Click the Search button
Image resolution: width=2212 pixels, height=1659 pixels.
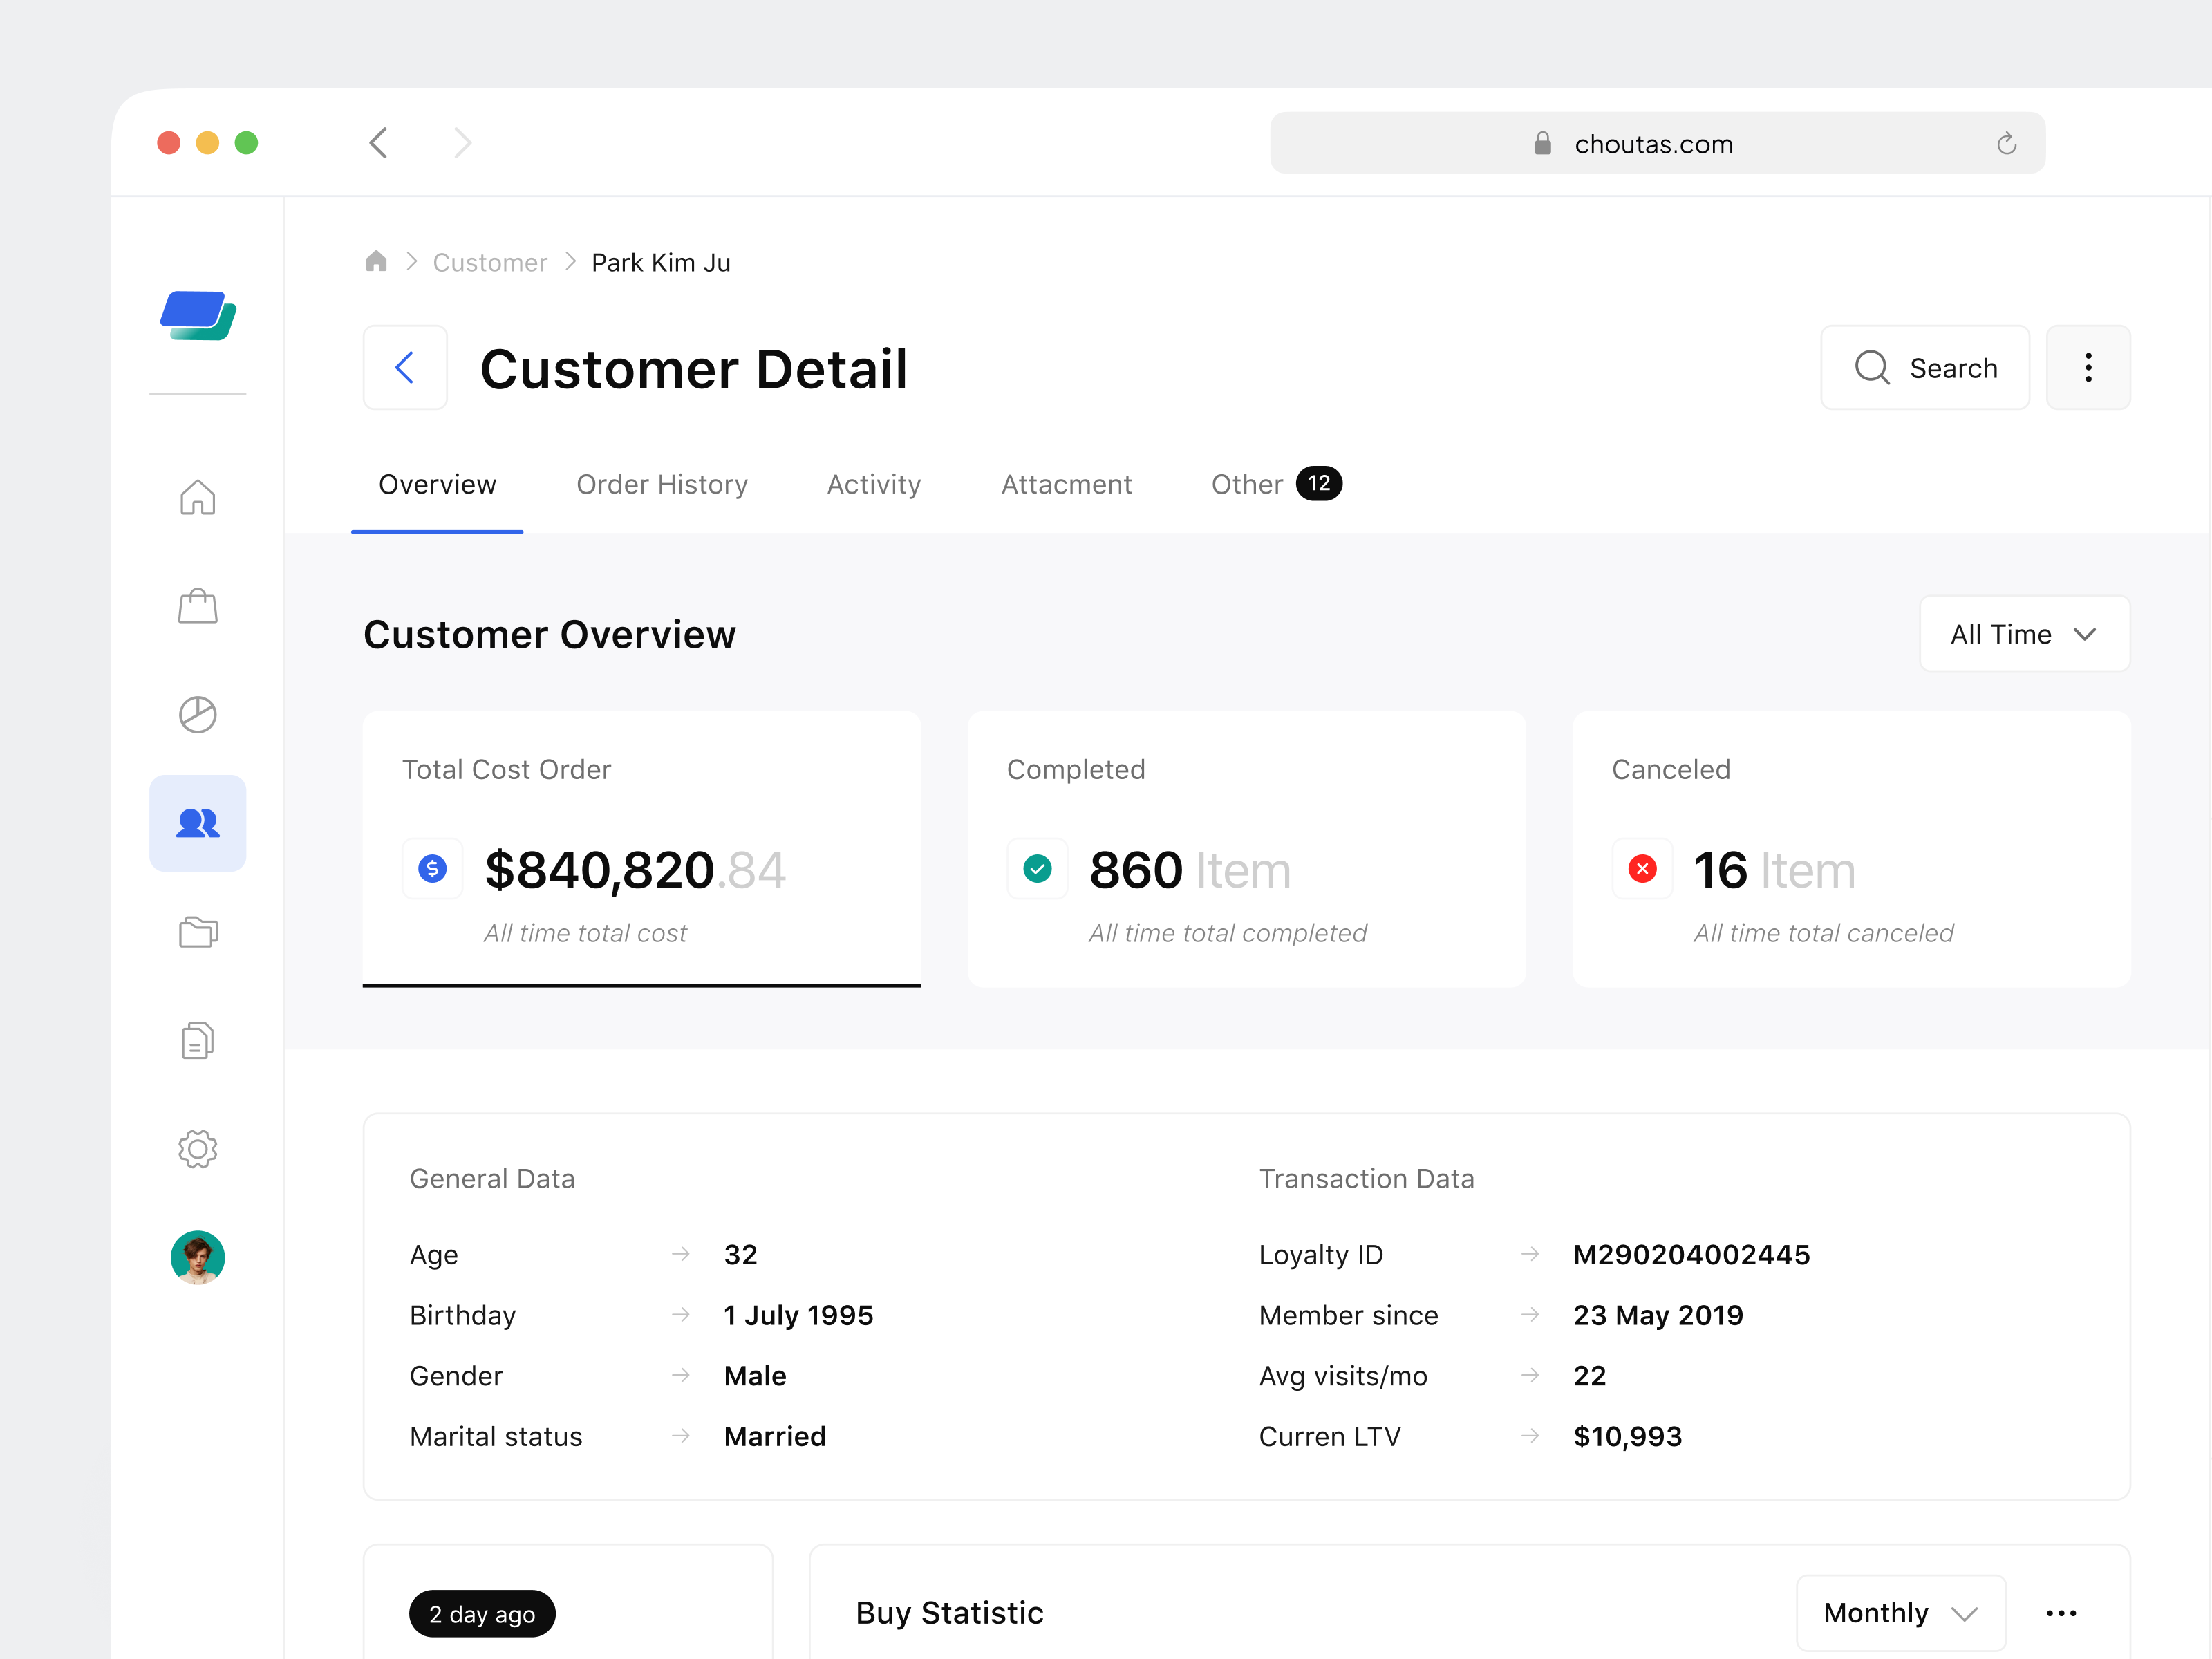point(1925,367)
